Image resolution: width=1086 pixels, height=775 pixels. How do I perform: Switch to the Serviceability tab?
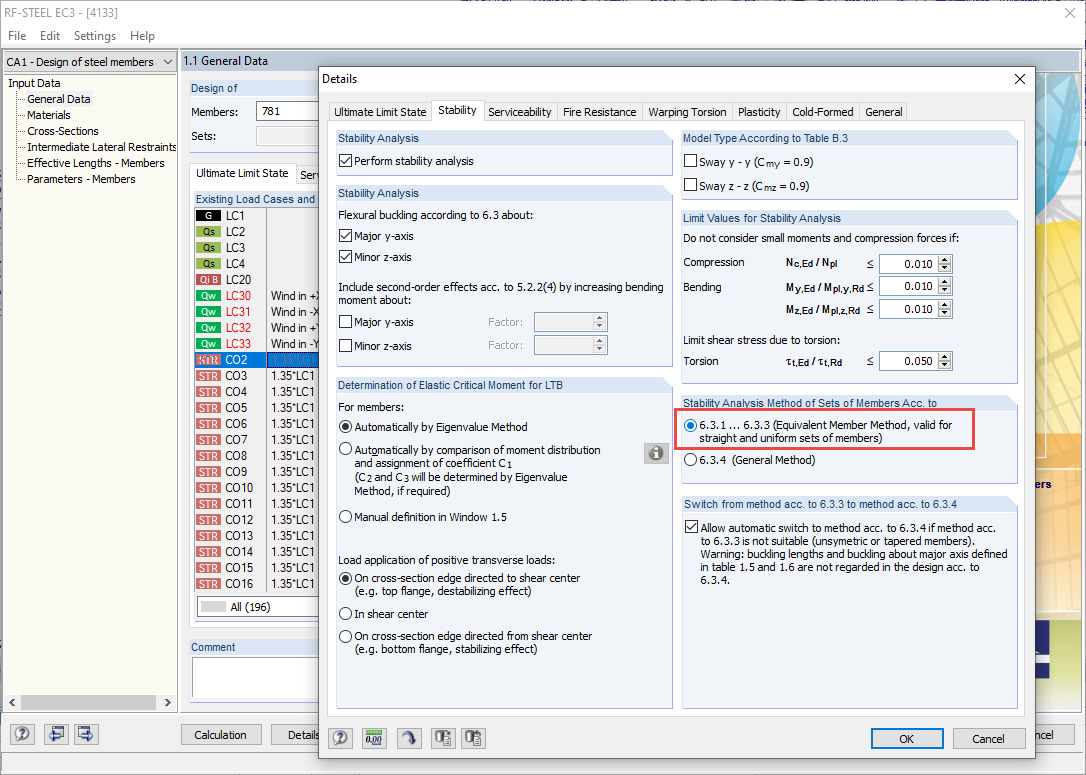point(519,112)
